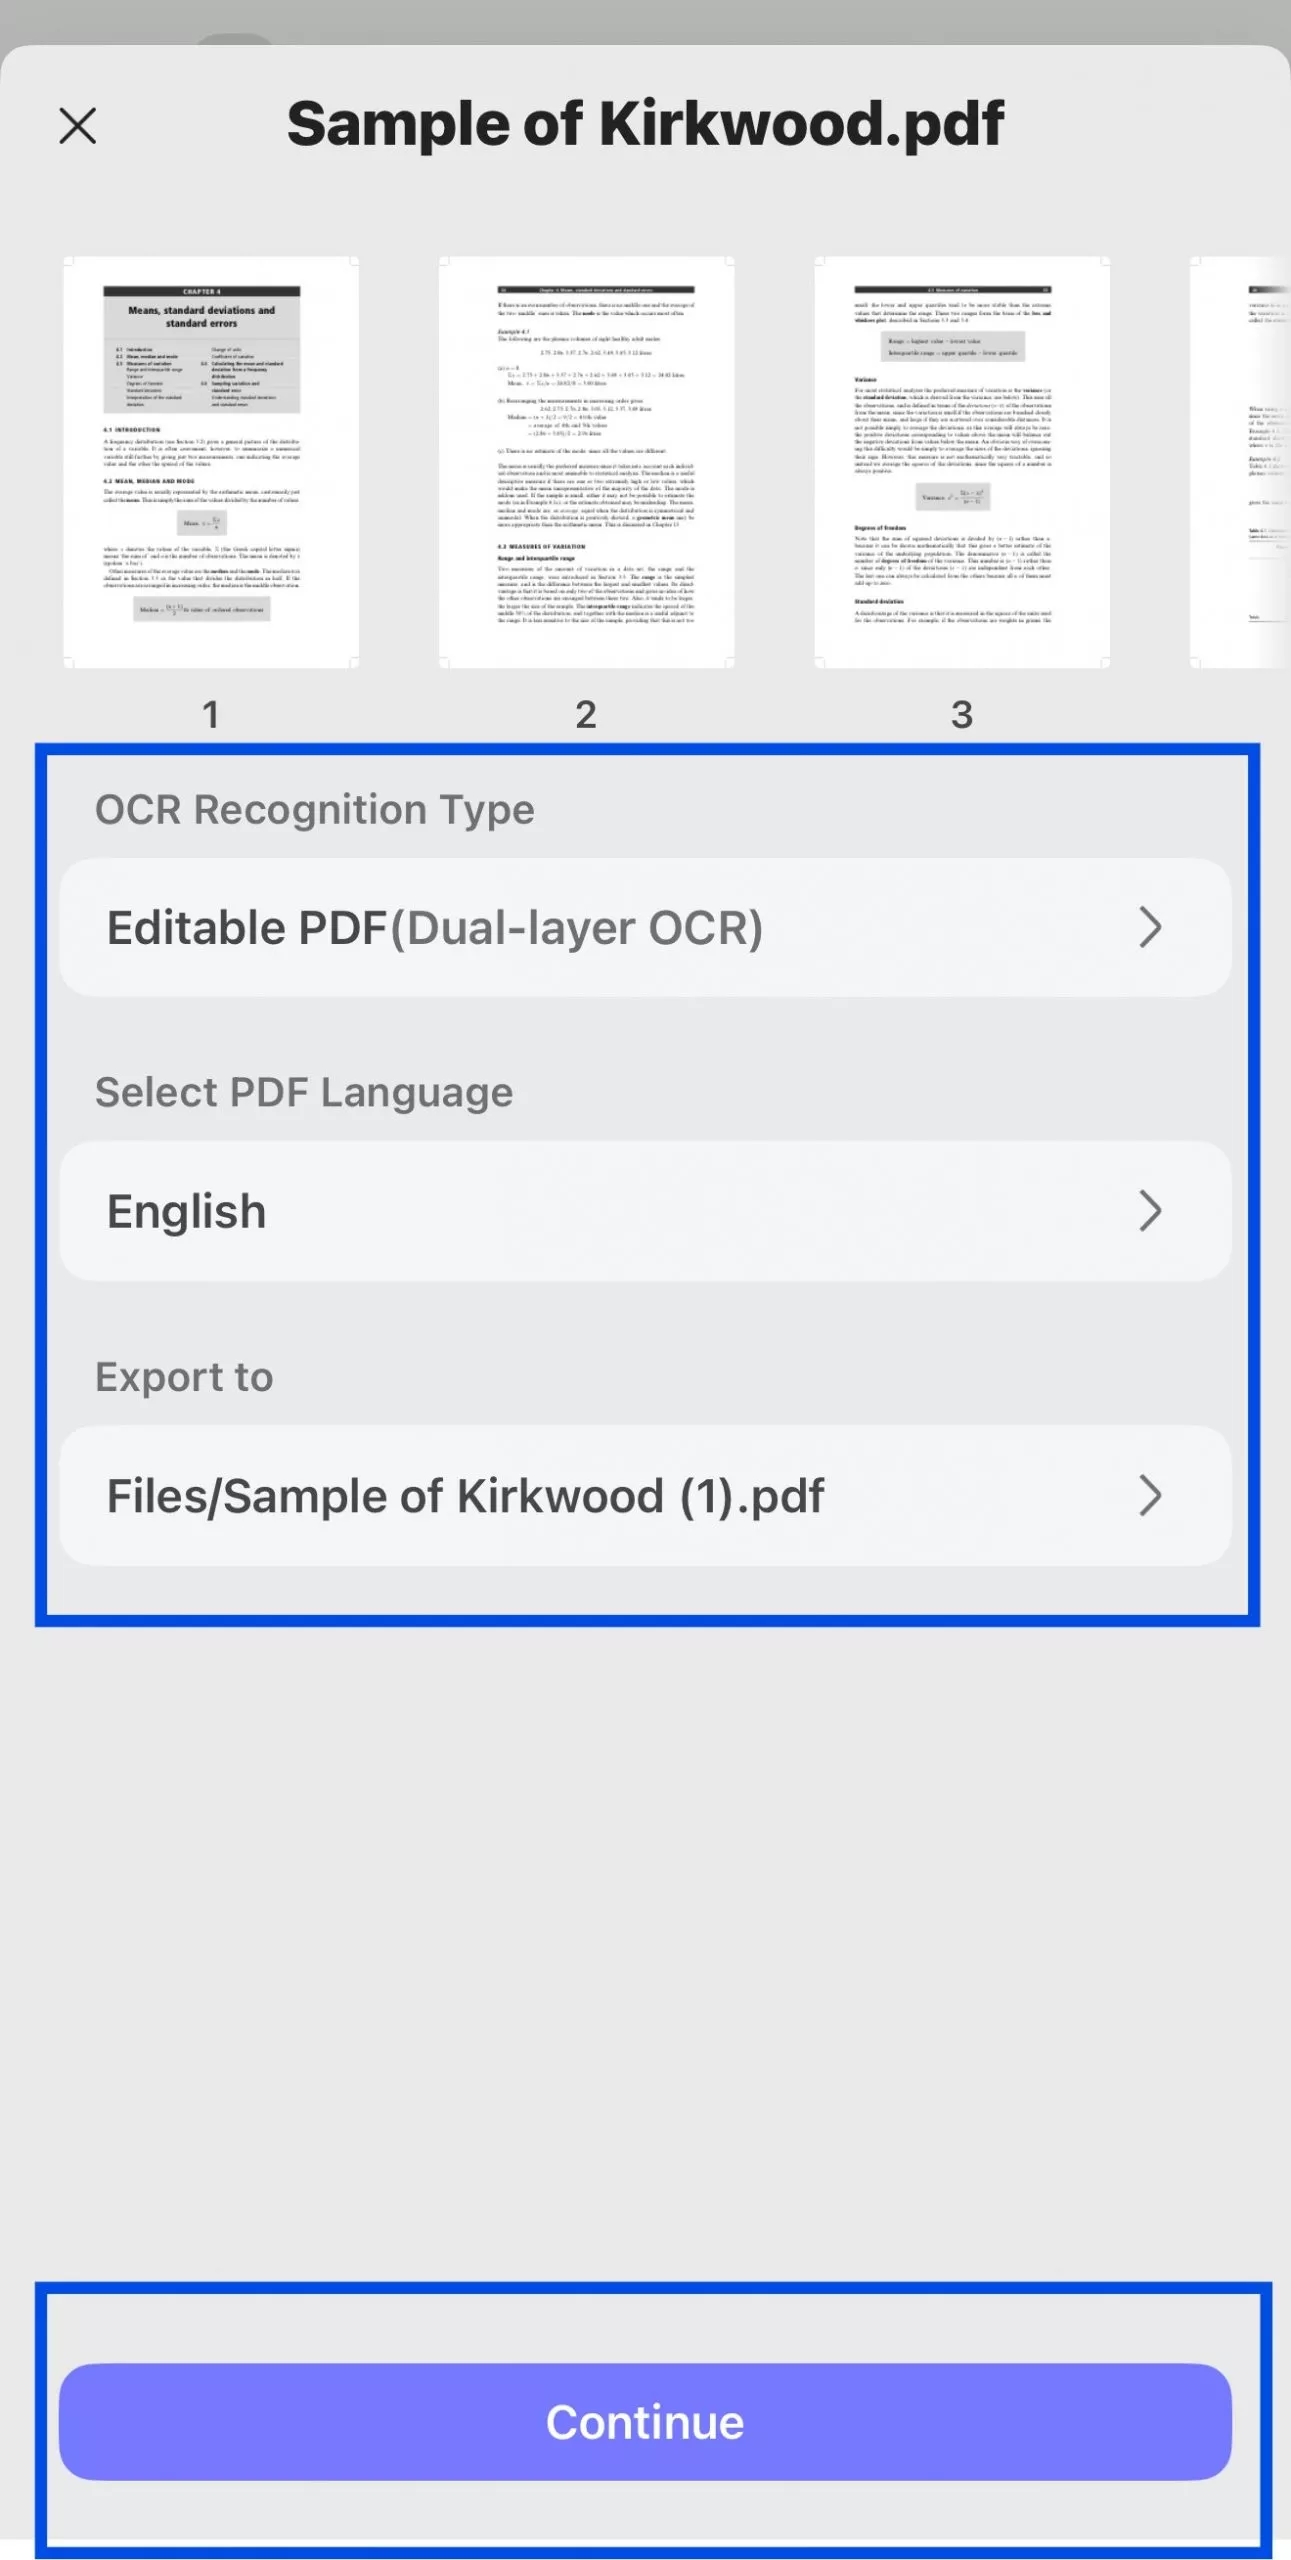Change the OCR language from English
Image resolution: width=1291 pixels, height=2560 pixels.
pos(645,1211)
